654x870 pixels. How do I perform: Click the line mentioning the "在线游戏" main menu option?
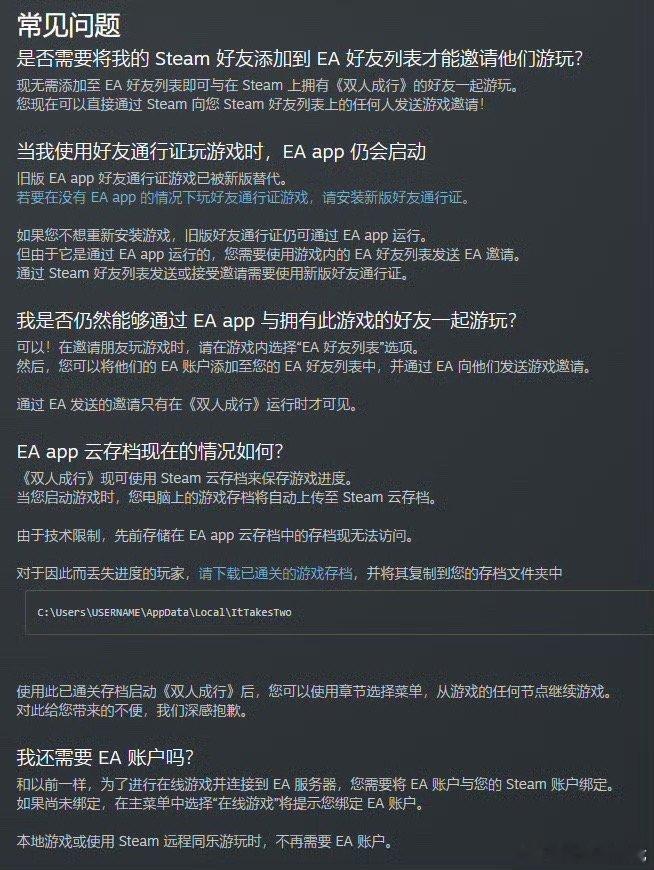coord(221,803)
